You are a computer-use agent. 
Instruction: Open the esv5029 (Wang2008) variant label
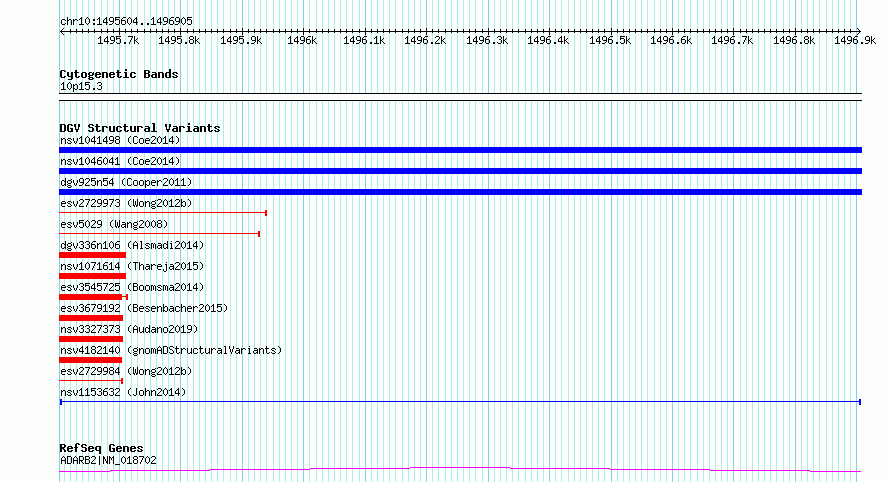[114, 224]
